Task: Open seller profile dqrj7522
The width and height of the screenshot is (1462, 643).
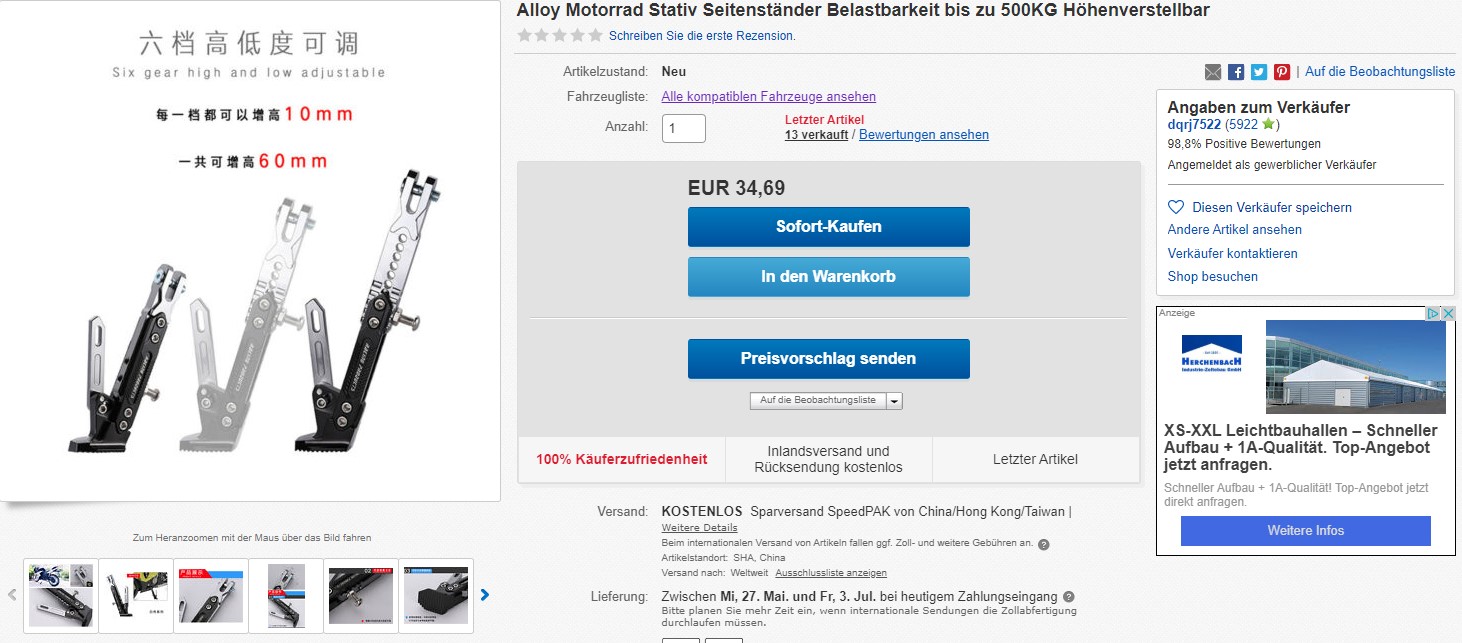Action: tap(1194, 125)
